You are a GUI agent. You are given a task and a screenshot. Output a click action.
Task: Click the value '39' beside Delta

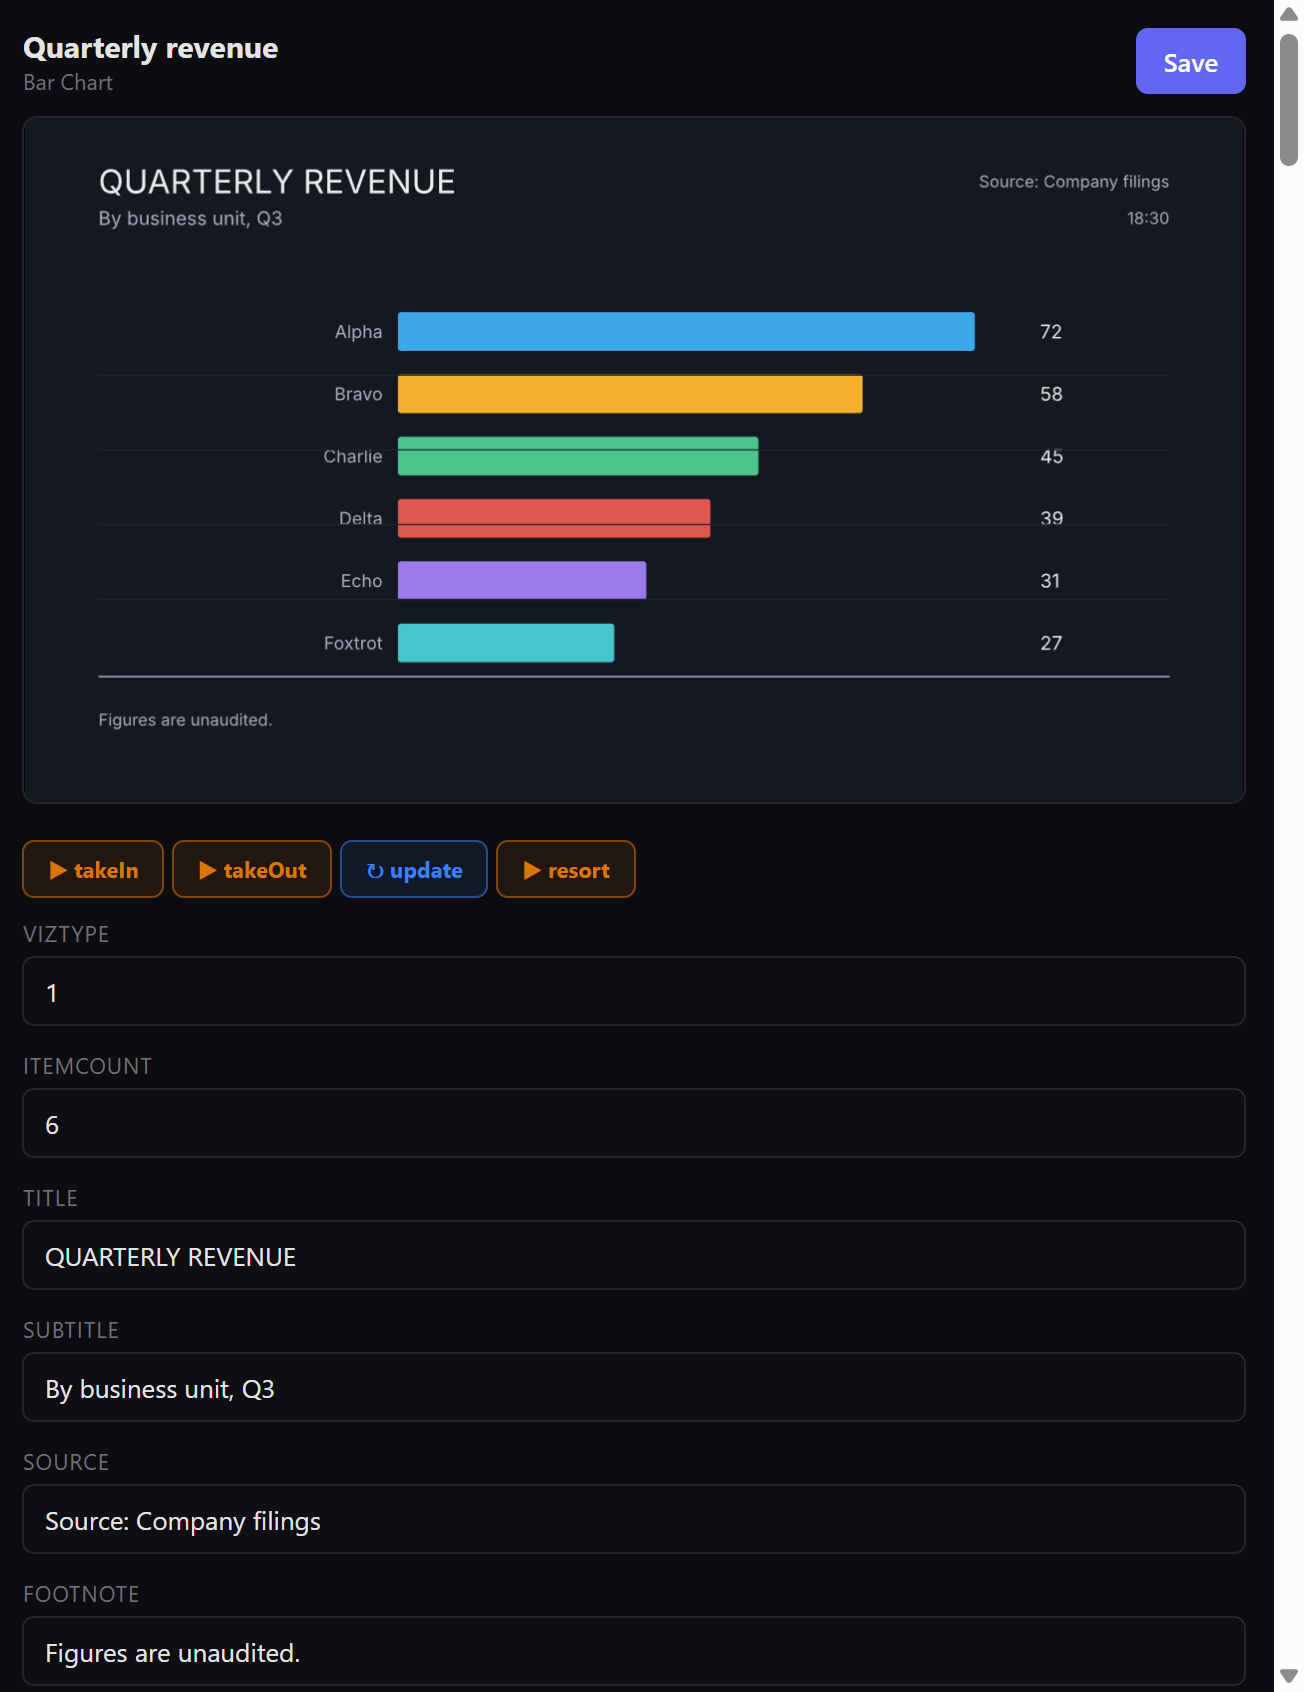(x=1051, y=518)
